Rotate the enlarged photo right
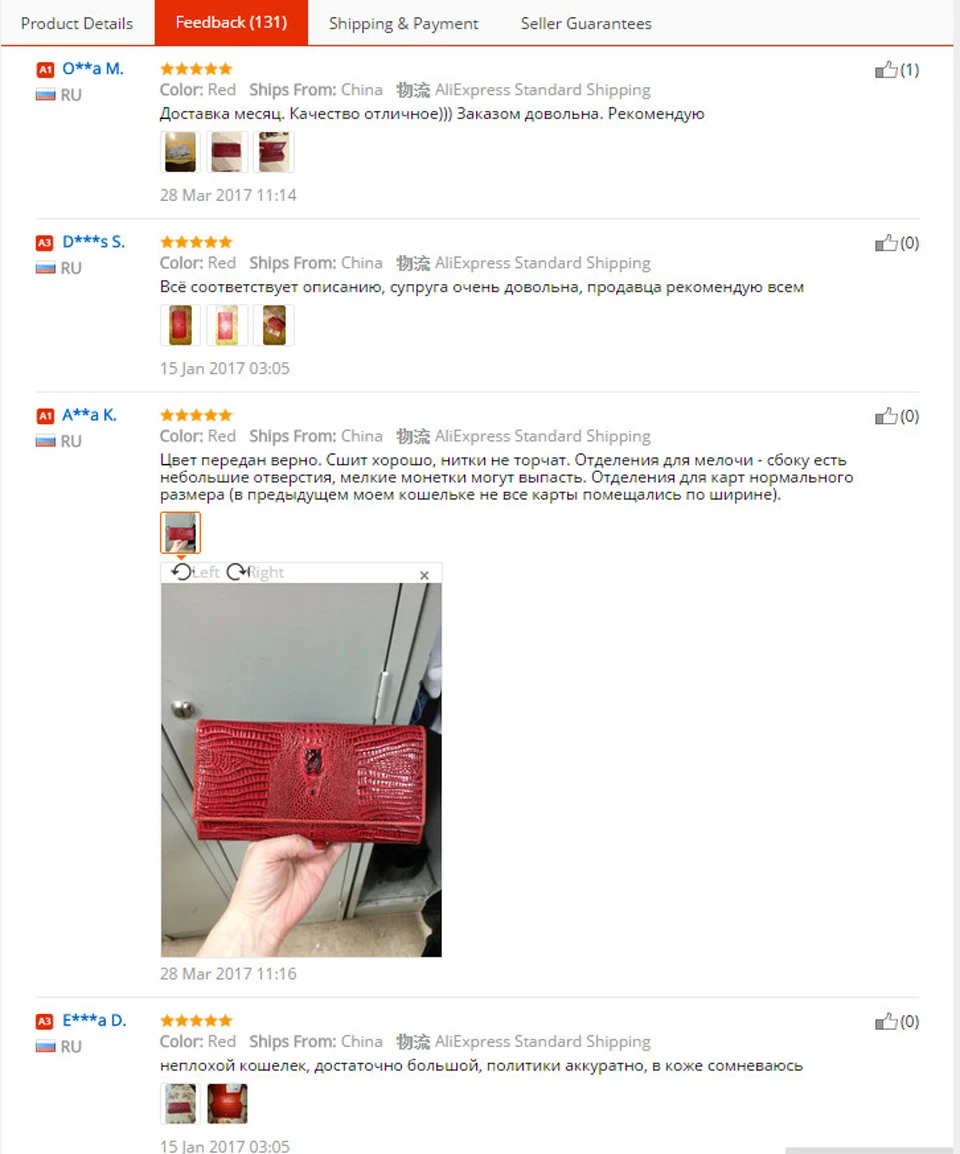Viewport: 960px width, 1154px height. [x=255, y=572]
